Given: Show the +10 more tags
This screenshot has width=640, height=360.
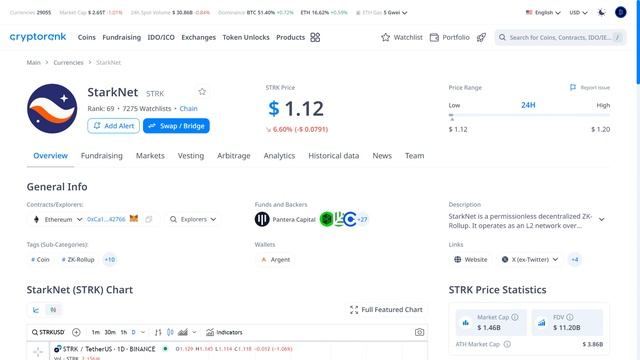Looking at the screenshot, I should click(109, 260).
